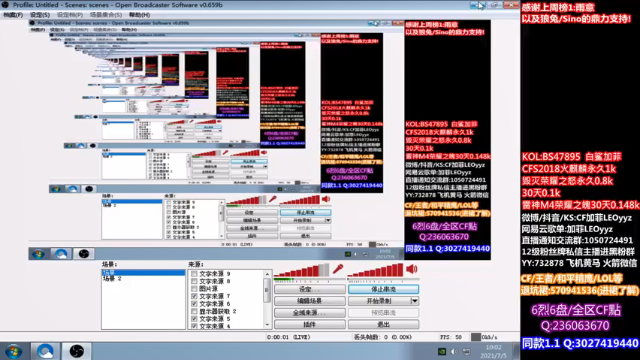Mute the microphone via the mic icon

tap(338, 269)
